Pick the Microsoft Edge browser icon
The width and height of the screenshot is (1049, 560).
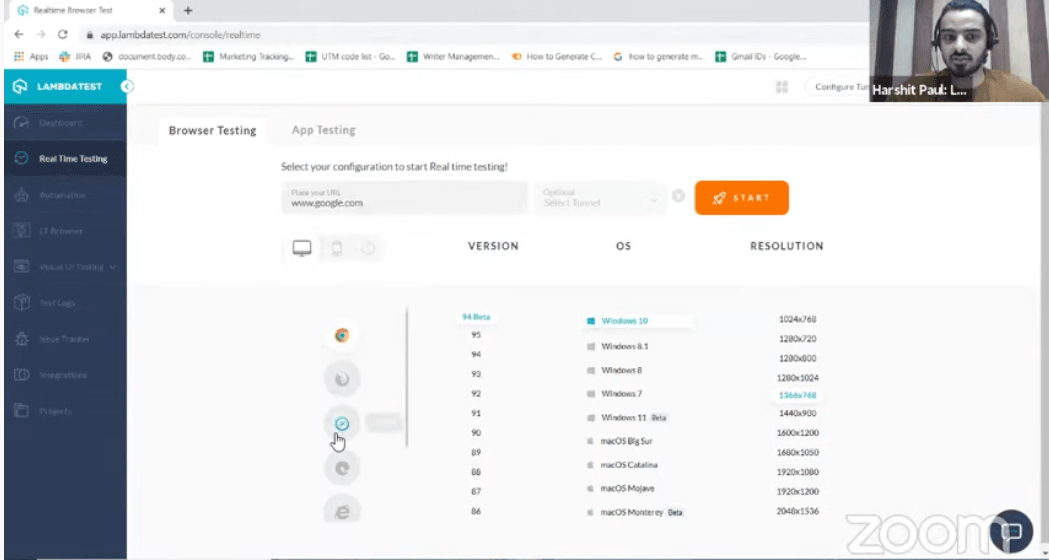(342, 467)
